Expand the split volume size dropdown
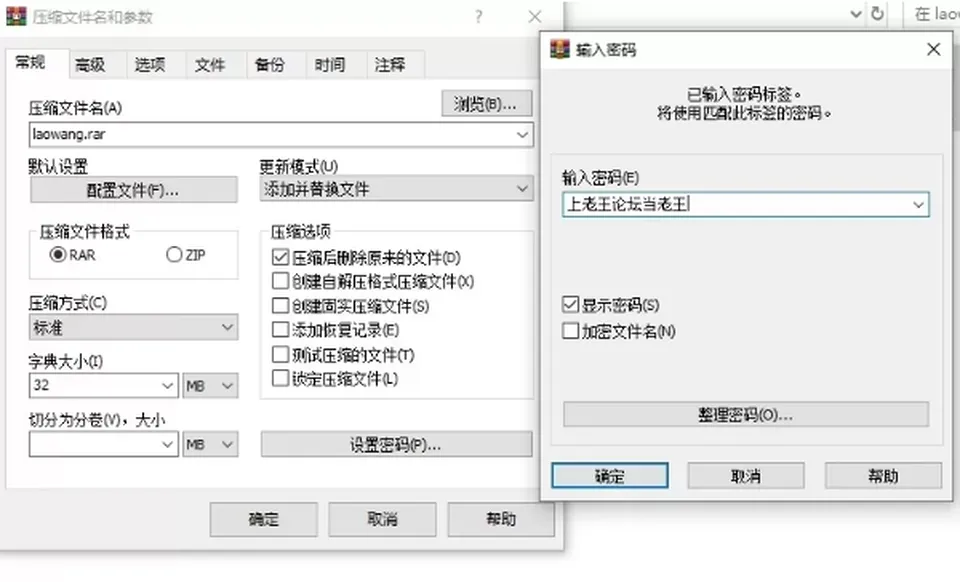960x582 pixels. (167, 444)
